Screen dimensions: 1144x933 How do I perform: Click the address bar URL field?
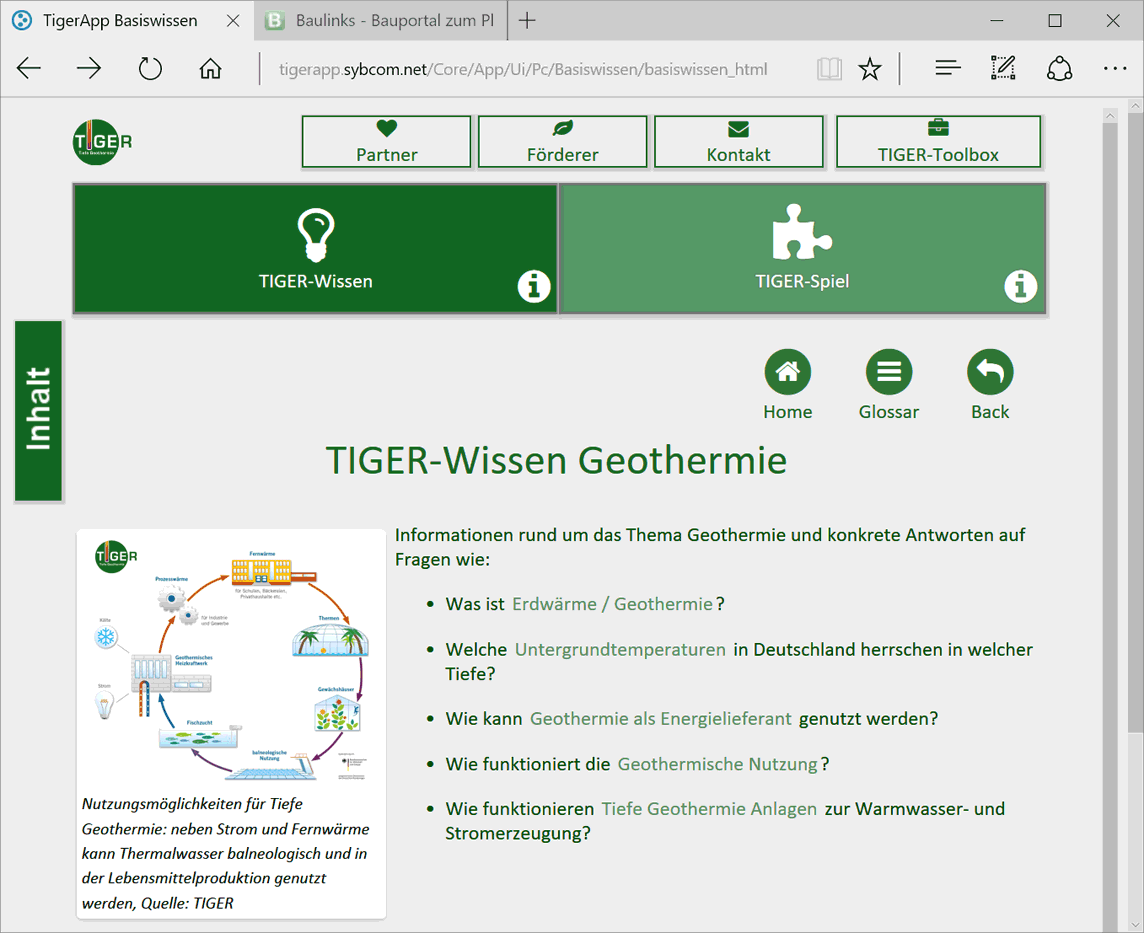click(523, 69)
